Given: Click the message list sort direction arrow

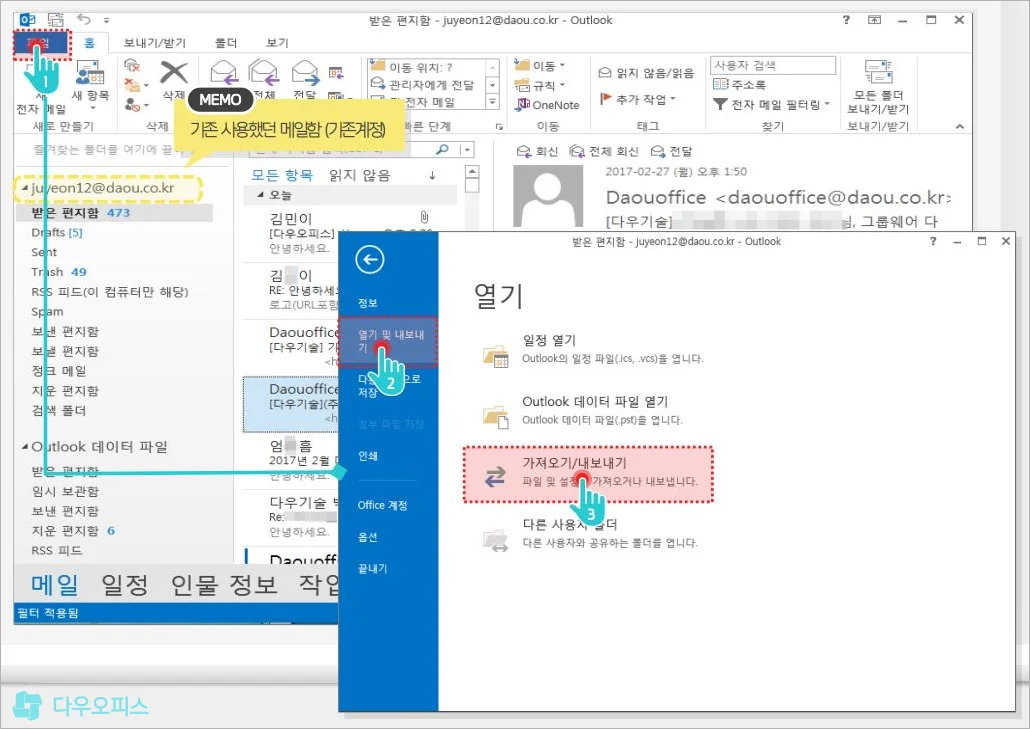Looking at the screenshot, I should 432,175.
